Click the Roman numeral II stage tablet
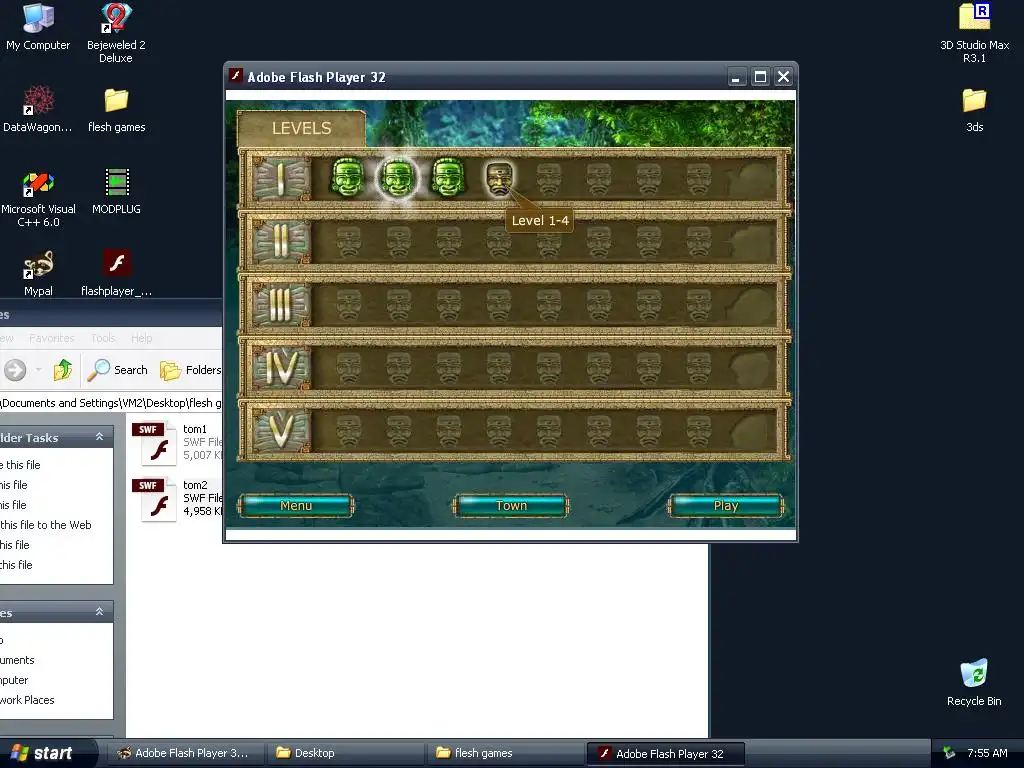 point(280,241)
